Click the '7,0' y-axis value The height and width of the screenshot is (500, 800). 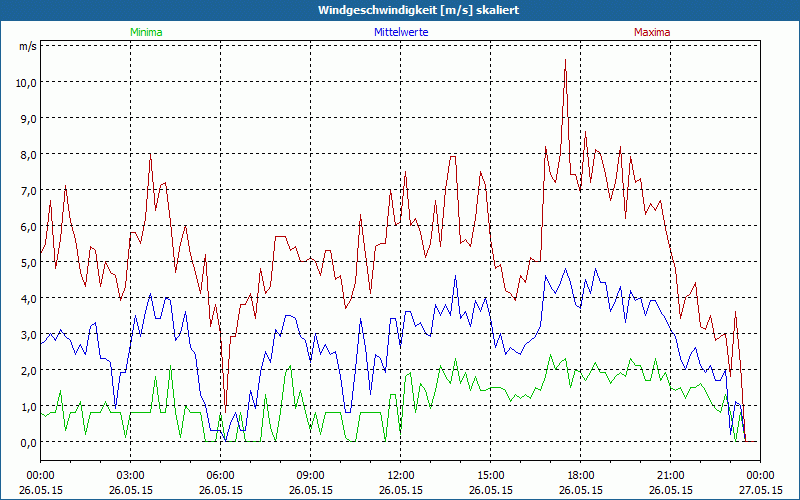point(28,191)
